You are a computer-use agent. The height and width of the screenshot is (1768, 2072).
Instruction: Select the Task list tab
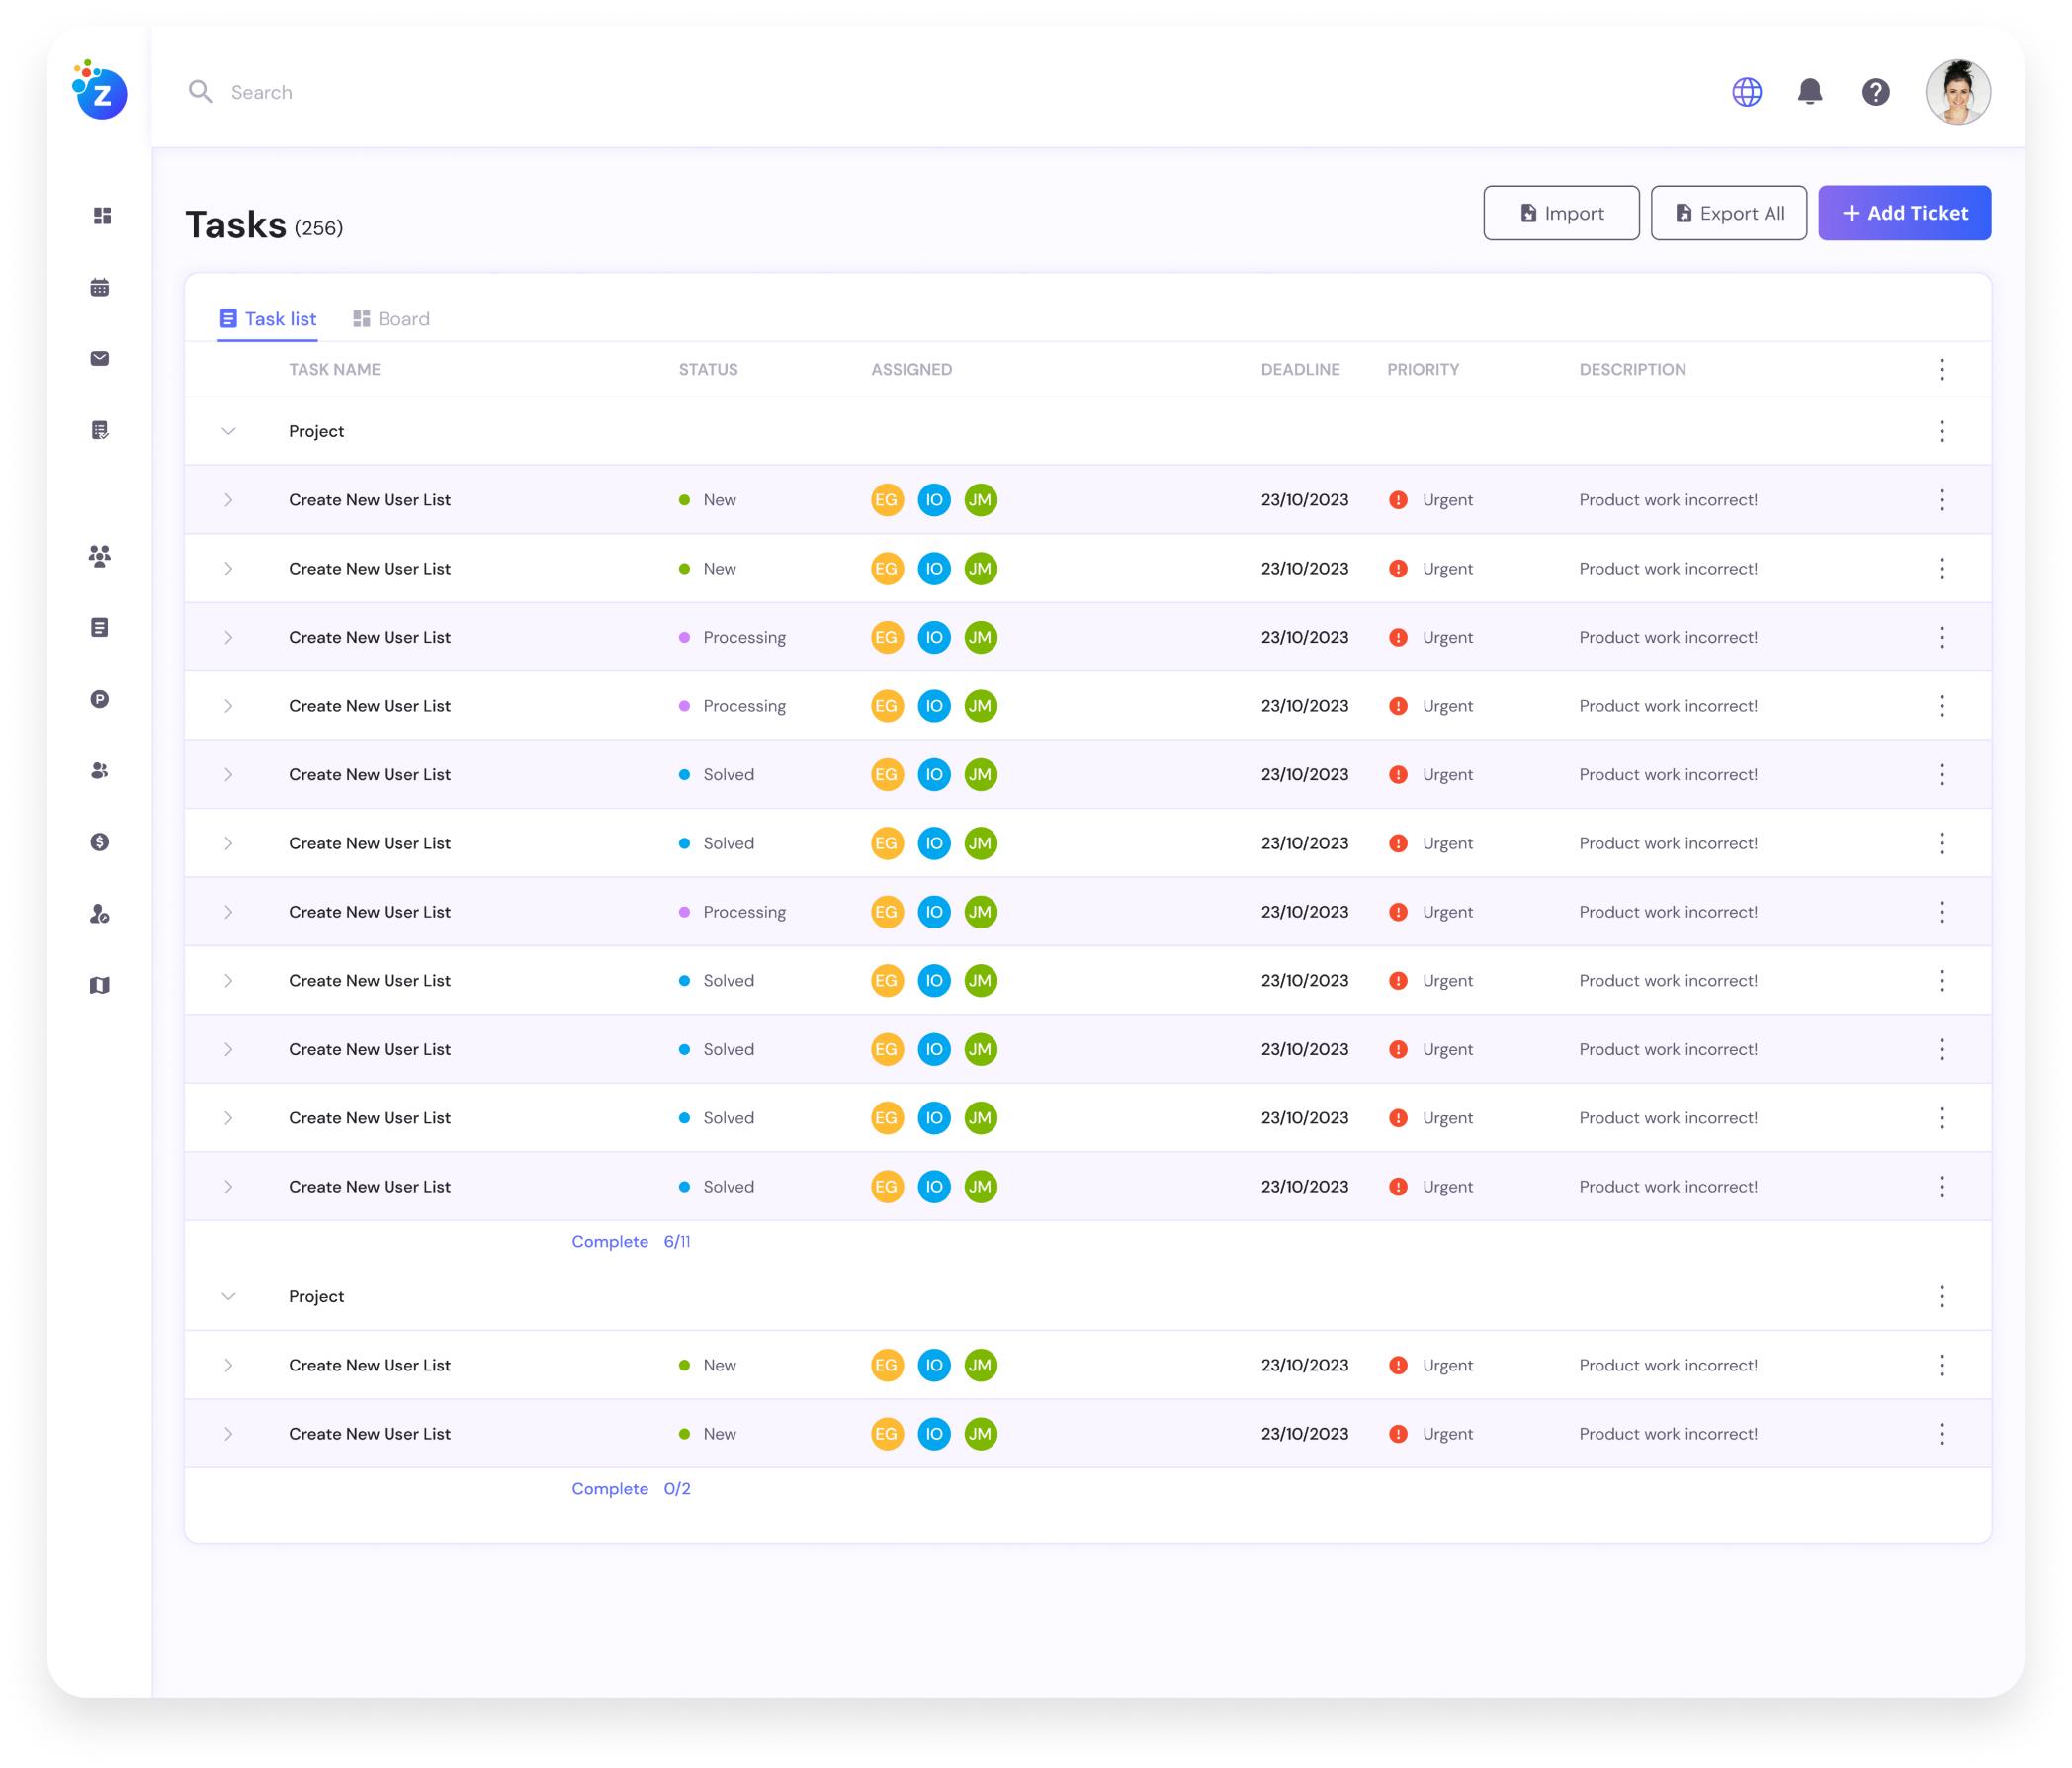(x=268, y=319)
